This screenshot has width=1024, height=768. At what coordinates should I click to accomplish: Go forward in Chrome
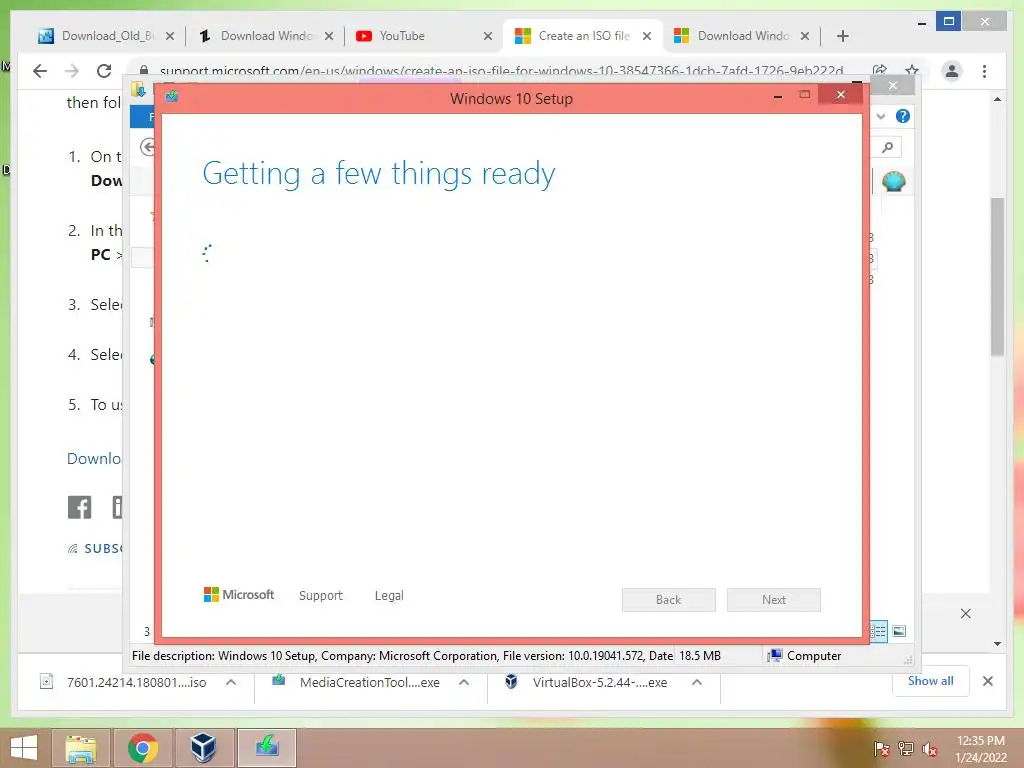click(72, 71)
